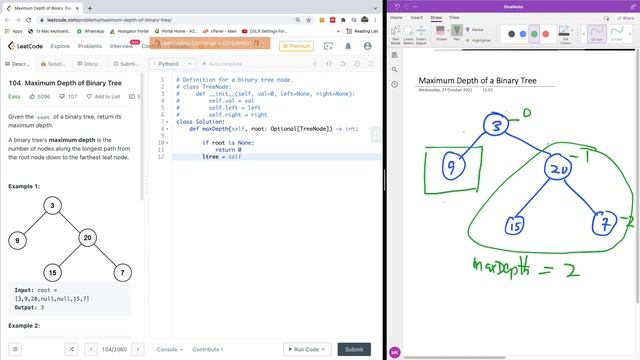Viewport: 640px width, 360px height.
Task: Open Problems link in LeetCode navbar
Action: (90, 46)
